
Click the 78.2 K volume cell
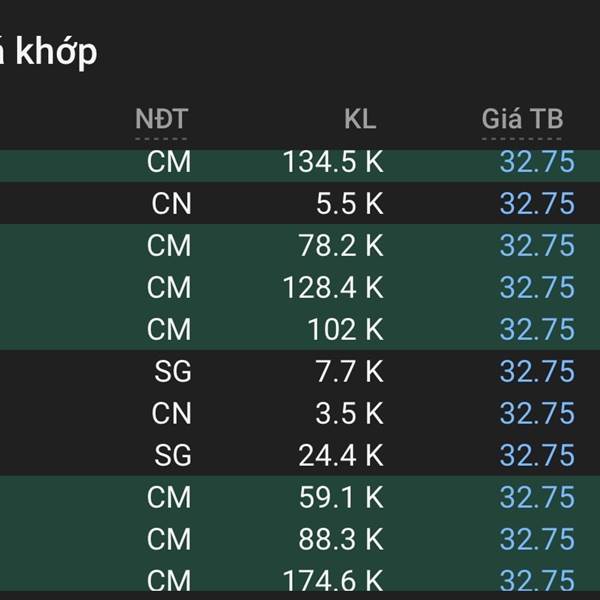[341, 246]
